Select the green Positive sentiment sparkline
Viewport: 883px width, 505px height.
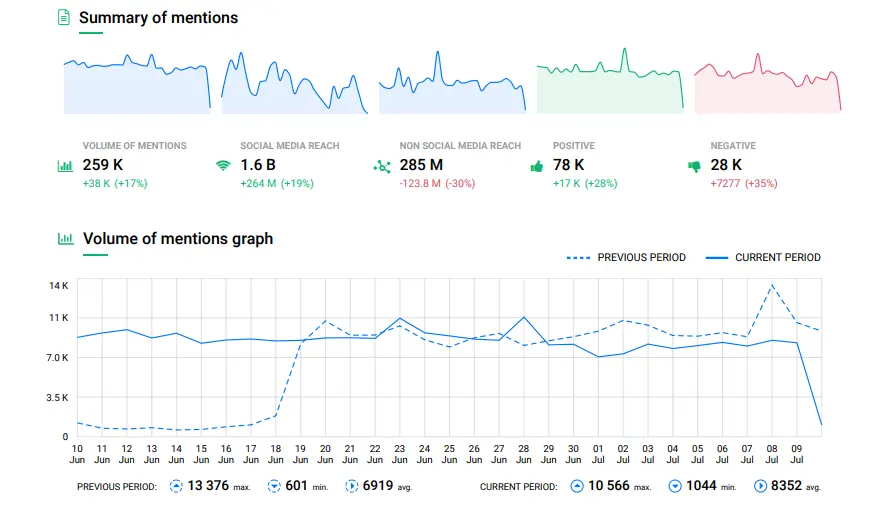[x=610, y=84]
